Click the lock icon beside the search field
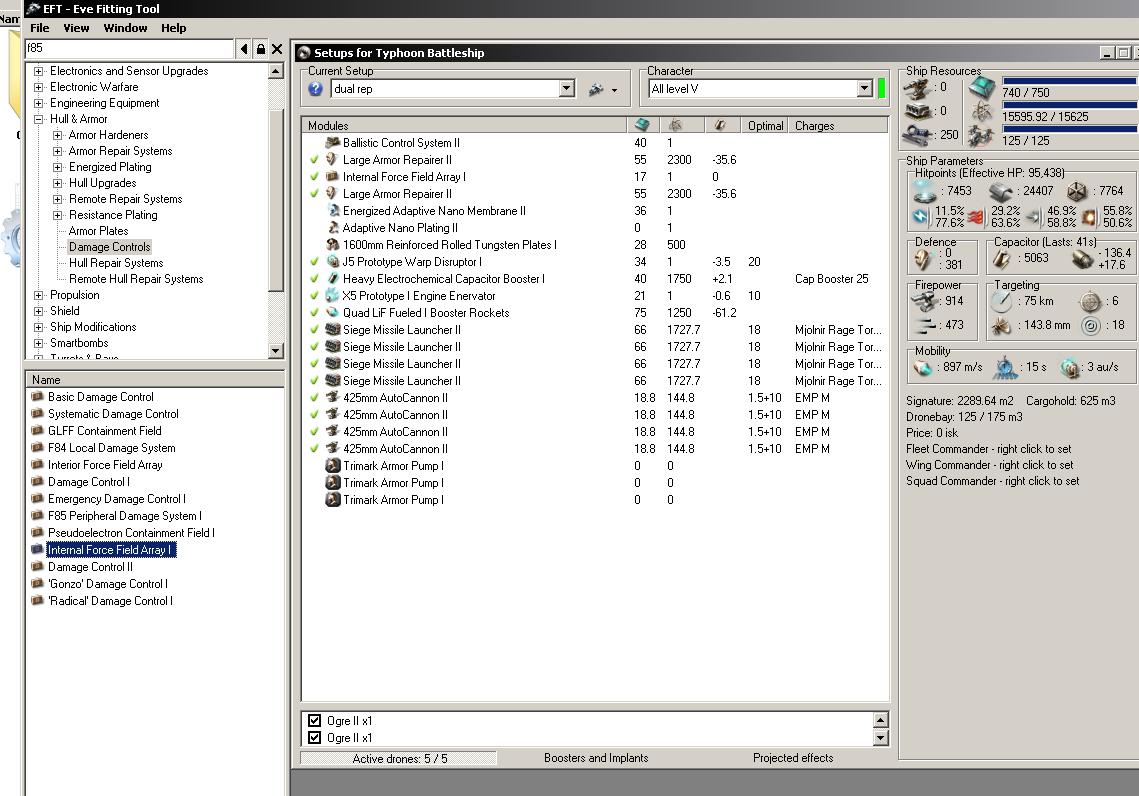The width and height of the screenshot is (1139, 796). point(260,49)
